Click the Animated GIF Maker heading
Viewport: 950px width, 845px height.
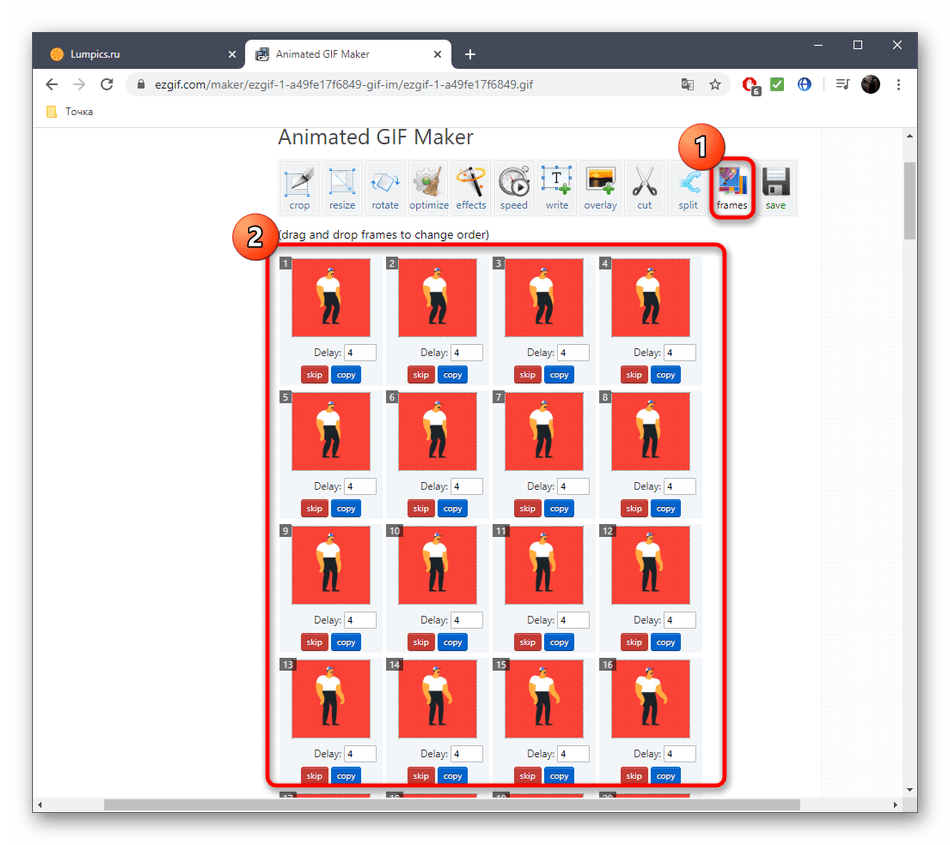point(376,138)
